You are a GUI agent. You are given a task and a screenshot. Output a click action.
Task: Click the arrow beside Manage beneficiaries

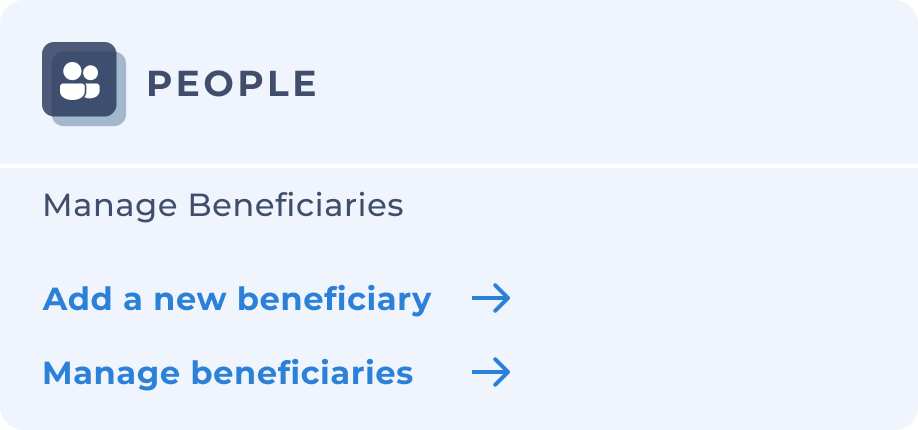tap(490, 373)
